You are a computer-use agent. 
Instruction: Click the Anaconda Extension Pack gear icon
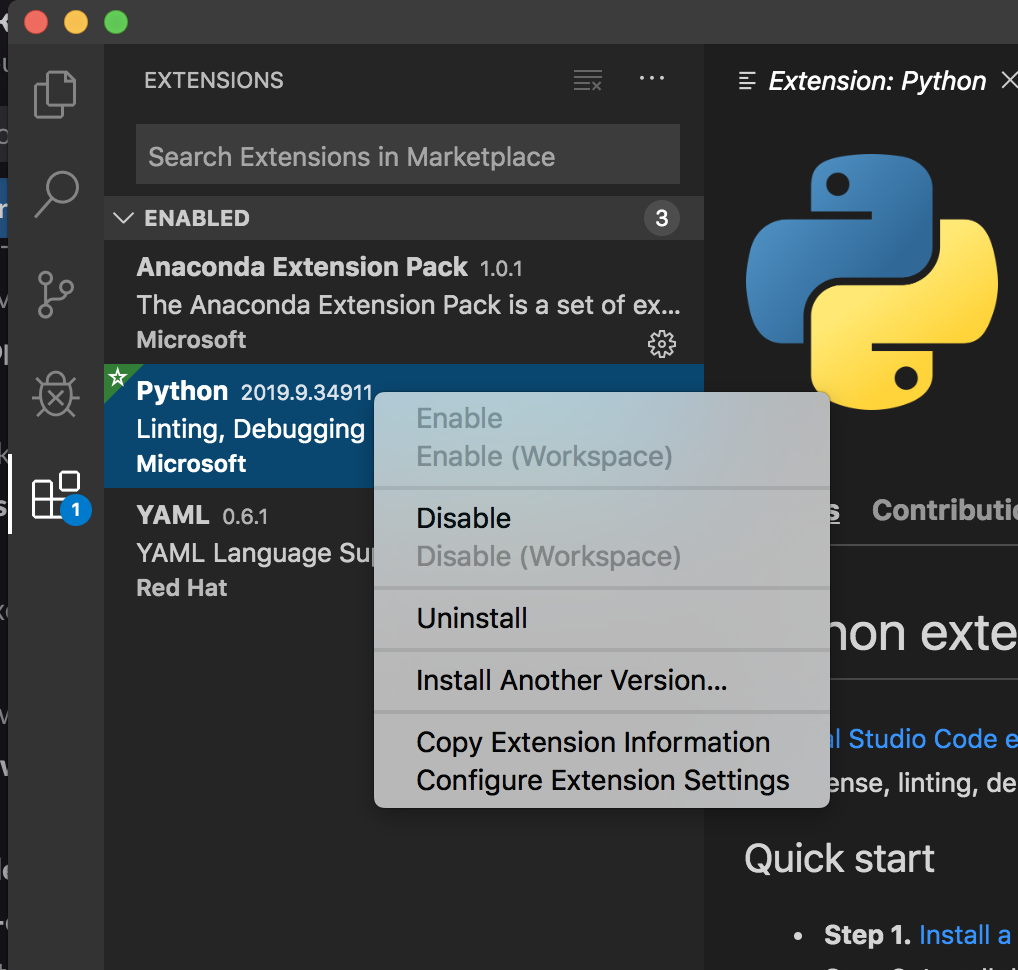[x=662, y=344]
